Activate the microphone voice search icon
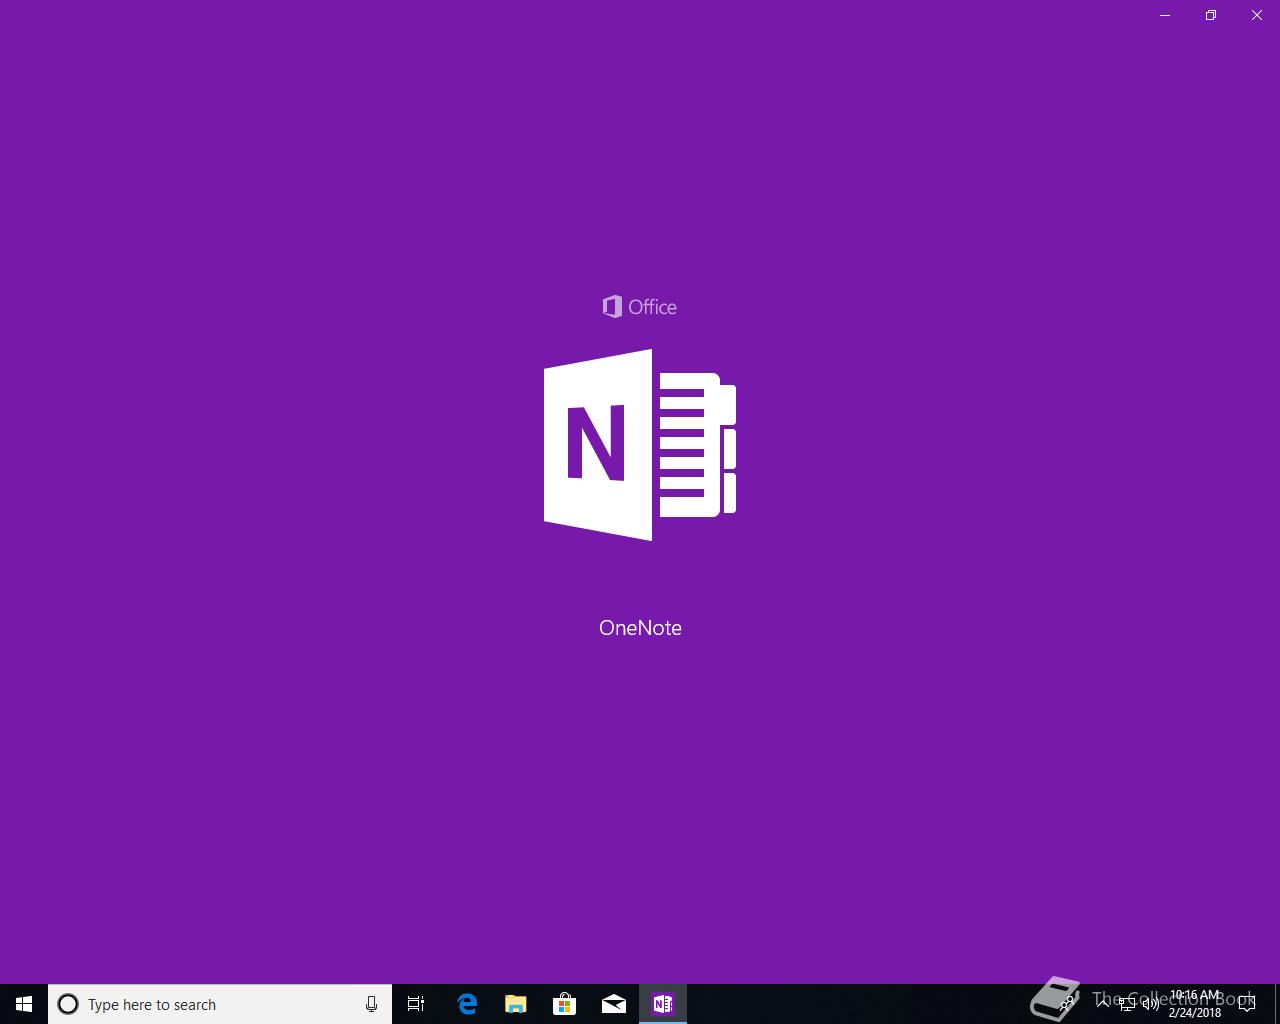Image resolution: width=1280 pixels, height=1024 pixels. (x=371, y=1004)
